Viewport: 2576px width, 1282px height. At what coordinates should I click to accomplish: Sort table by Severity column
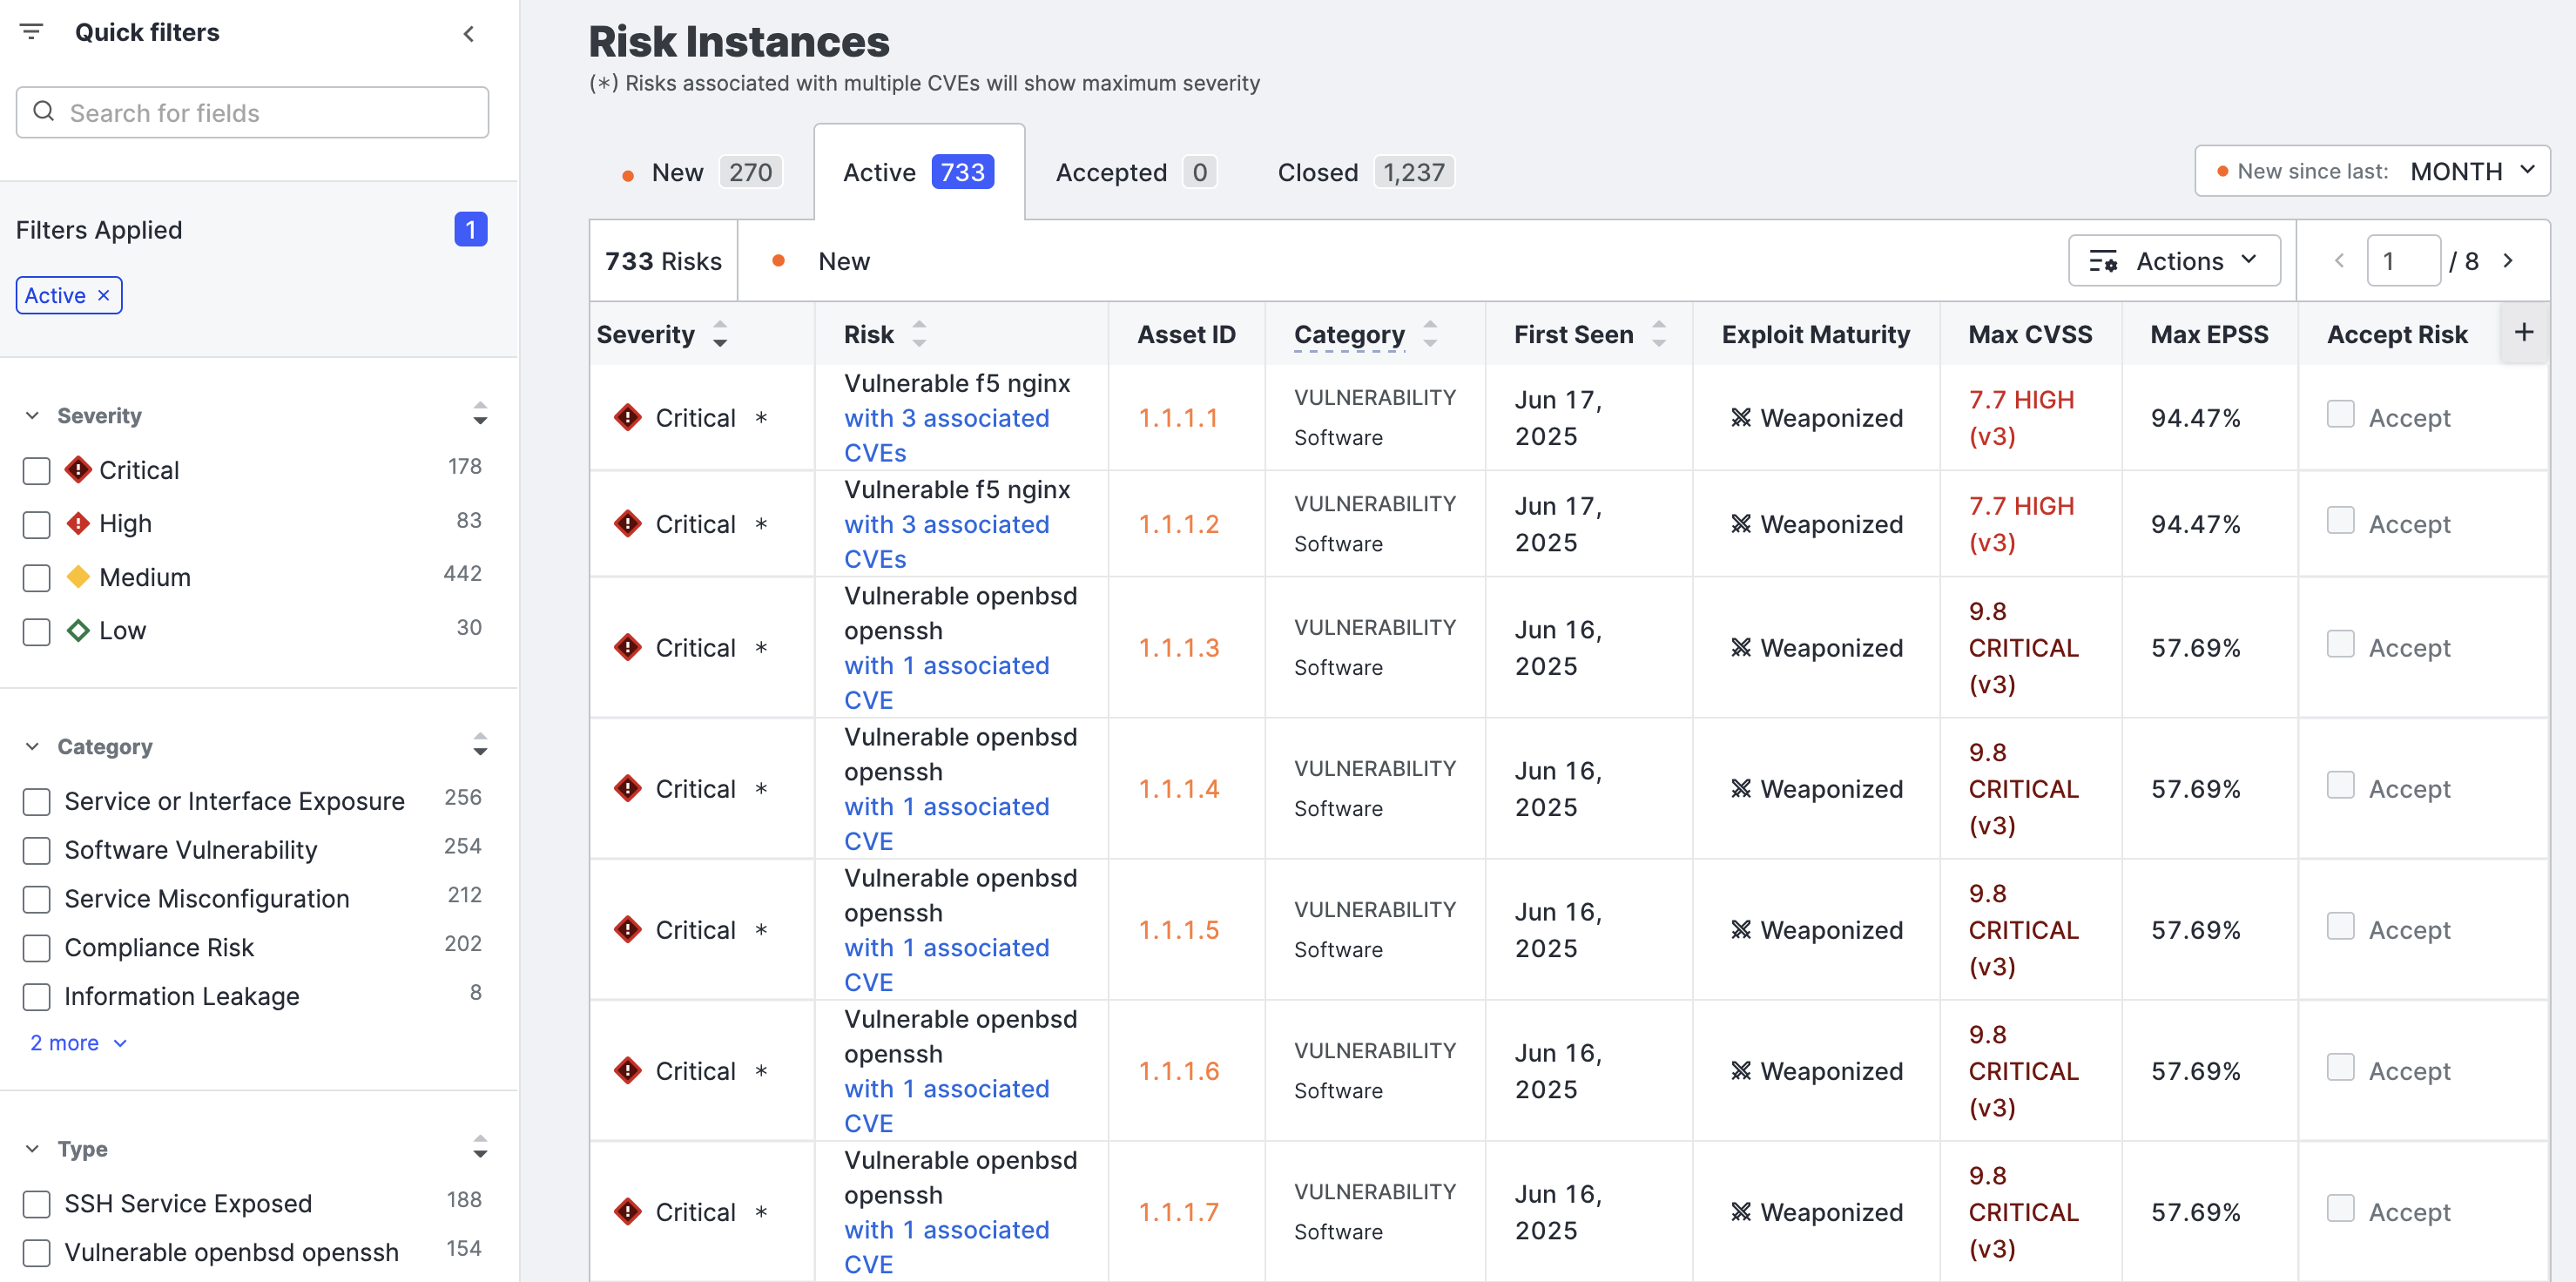coord(720,334)
